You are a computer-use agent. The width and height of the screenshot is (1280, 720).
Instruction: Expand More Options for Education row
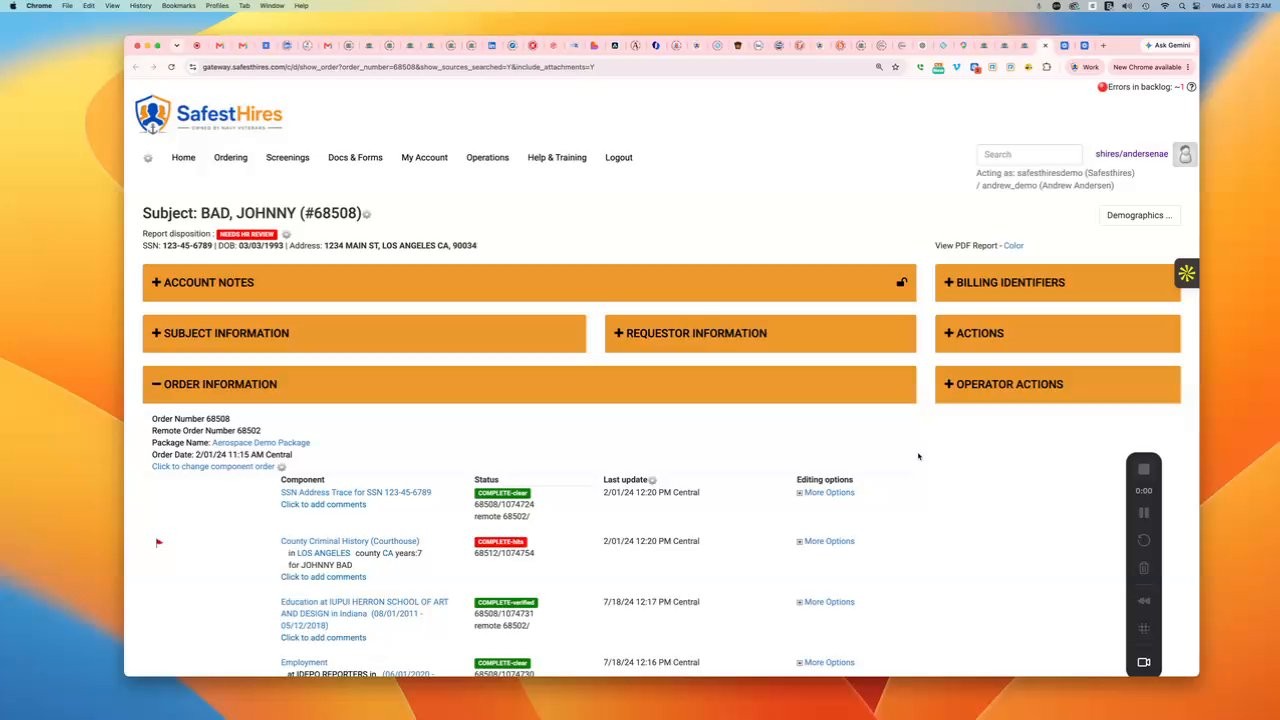825,603
